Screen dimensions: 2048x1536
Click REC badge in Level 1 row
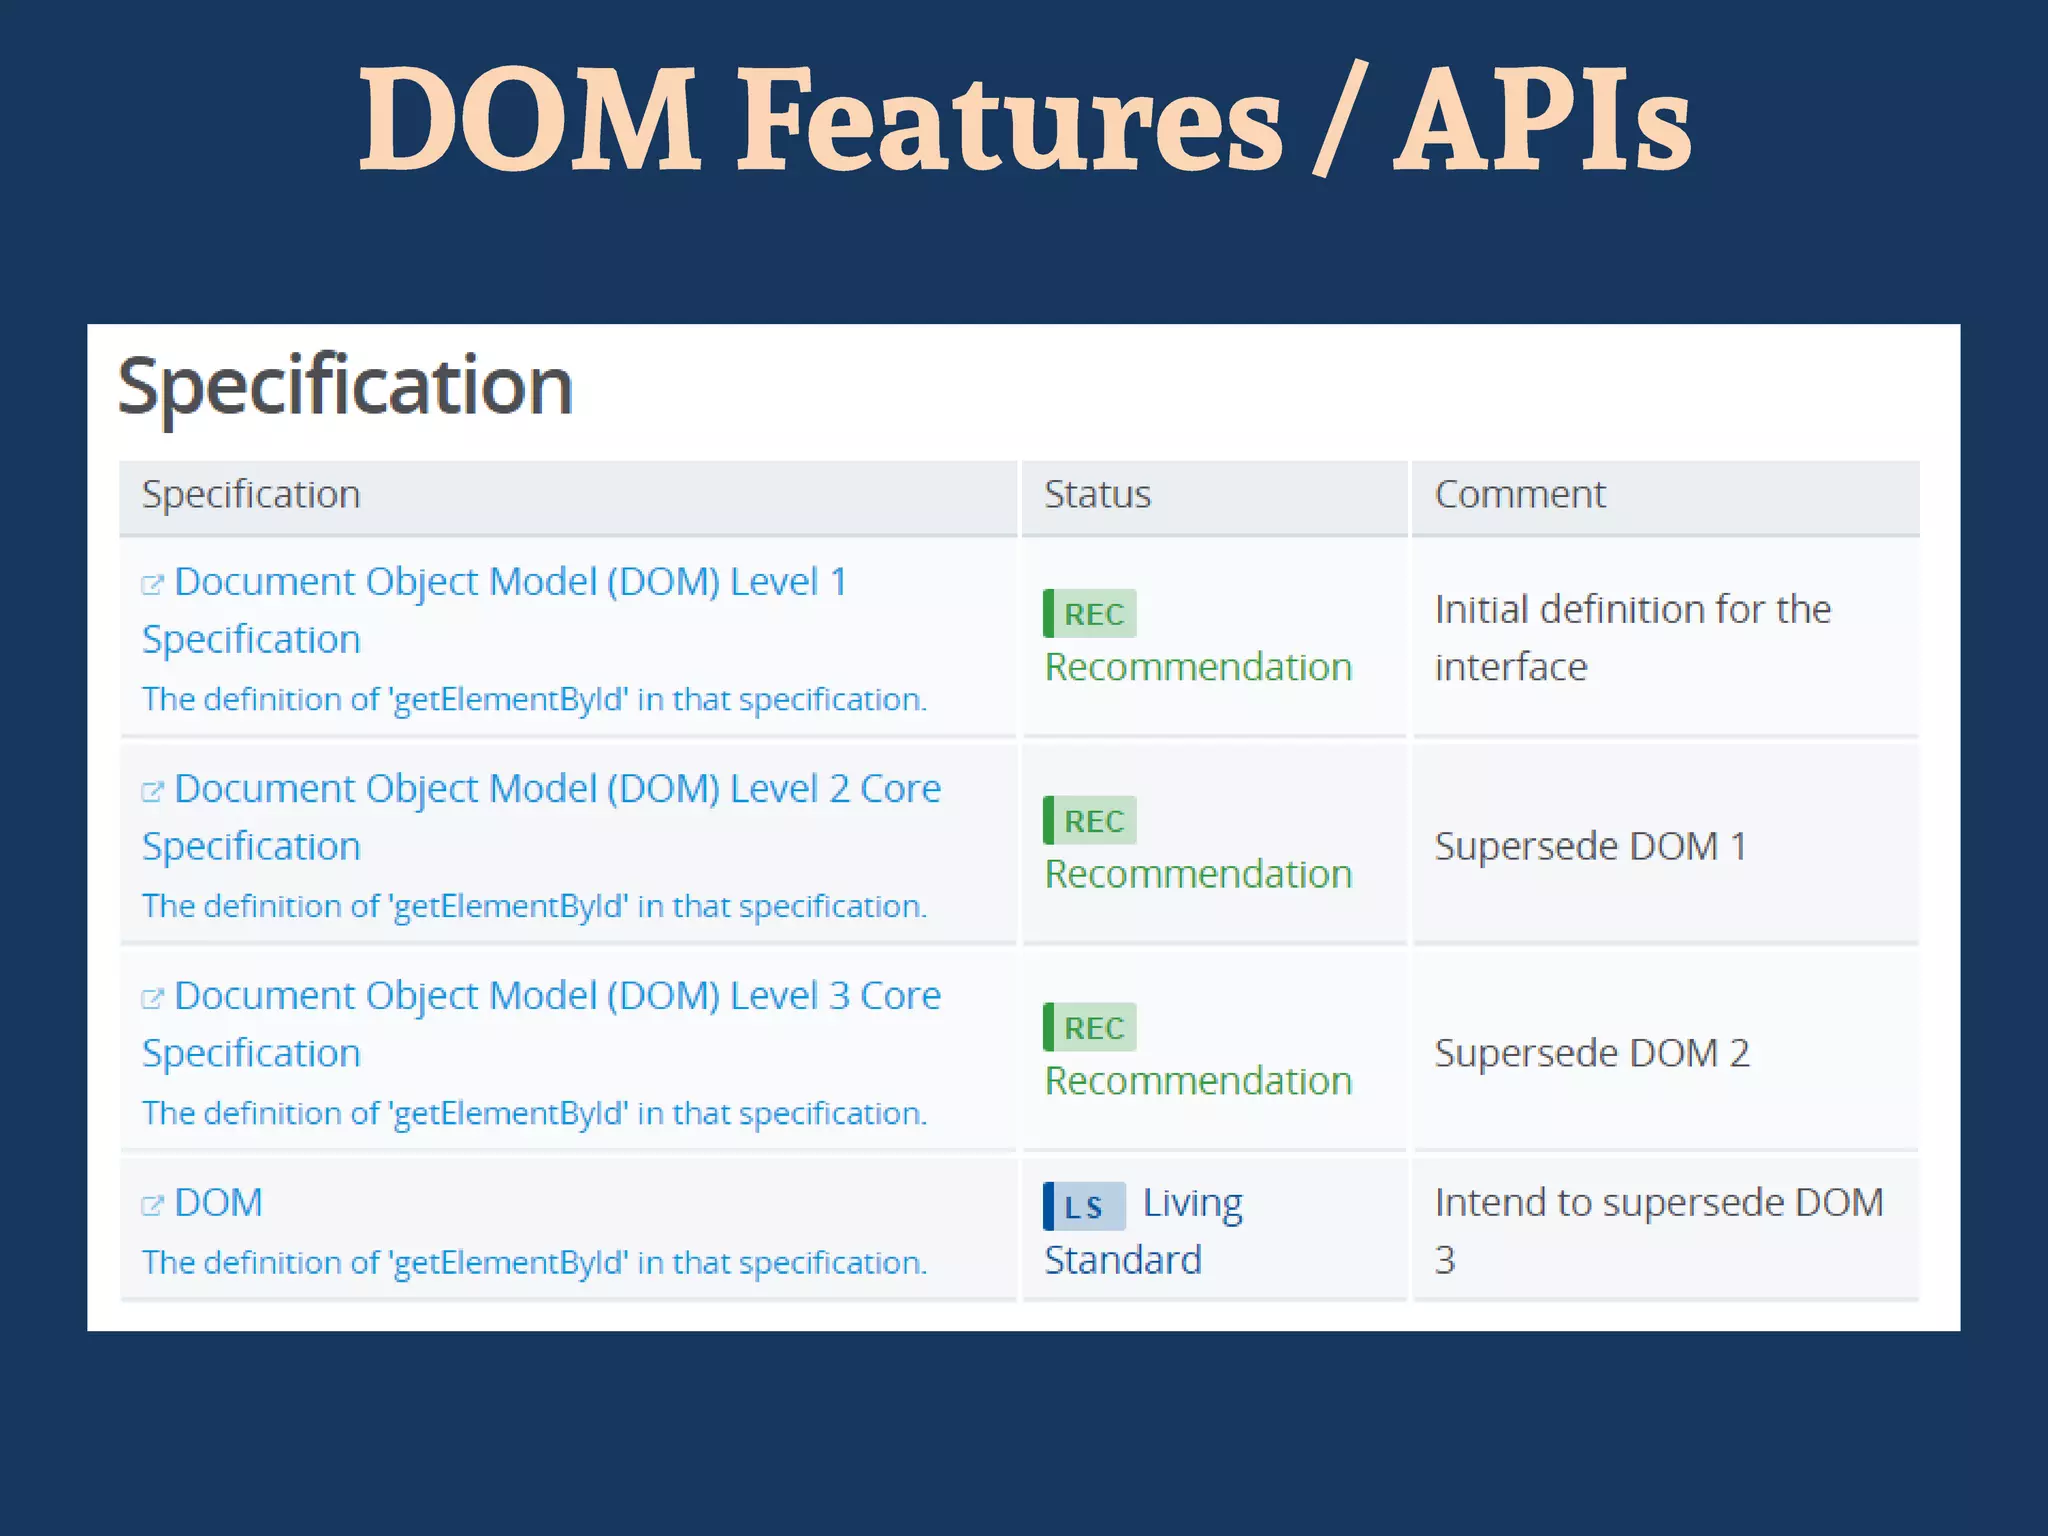point(1090,614)
